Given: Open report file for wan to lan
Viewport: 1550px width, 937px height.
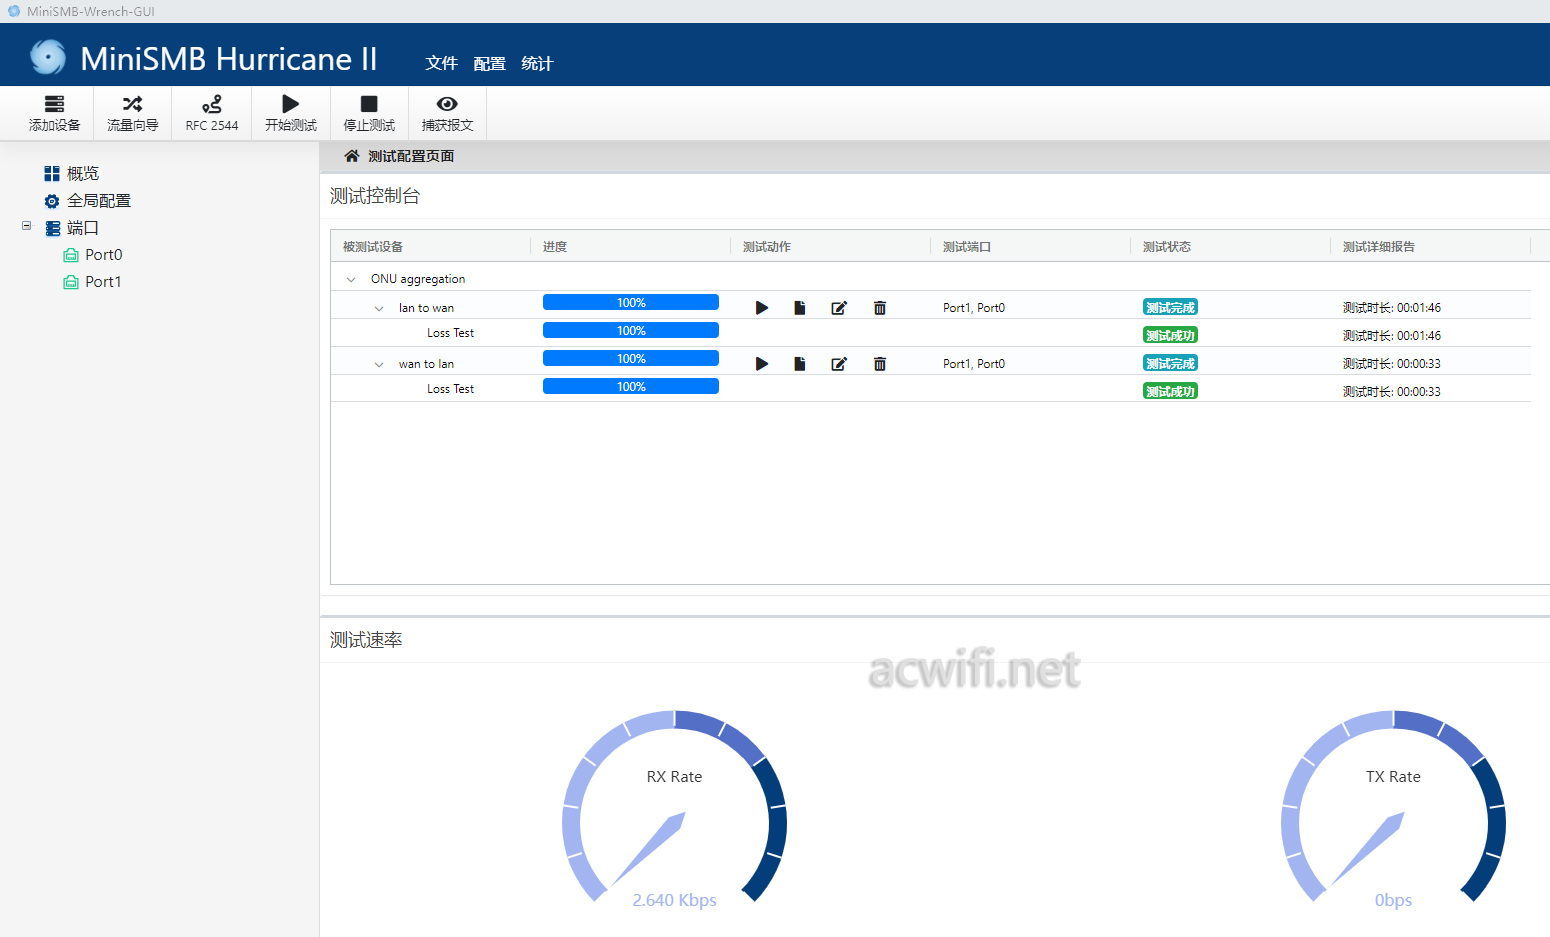Looking at the screenshot, I should (x=800, y=364).
